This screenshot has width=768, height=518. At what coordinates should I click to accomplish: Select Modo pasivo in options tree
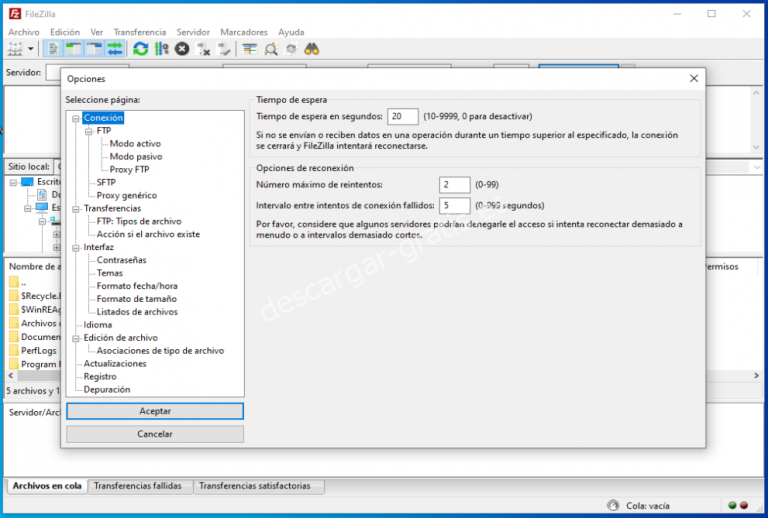click(x=136, y=157)
